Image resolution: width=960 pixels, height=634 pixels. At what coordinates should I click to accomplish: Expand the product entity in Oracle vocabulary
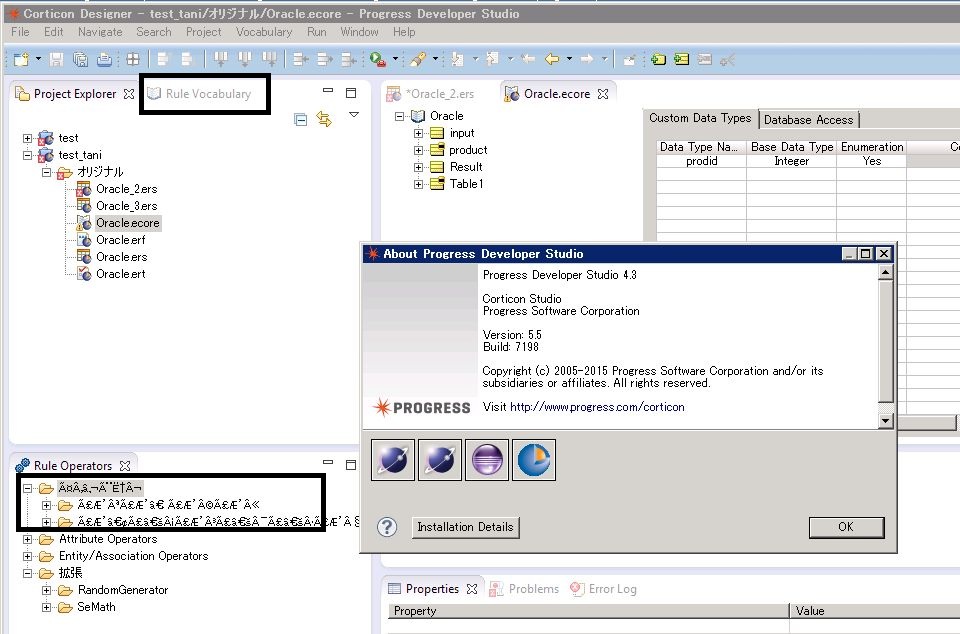coord(418,150)
